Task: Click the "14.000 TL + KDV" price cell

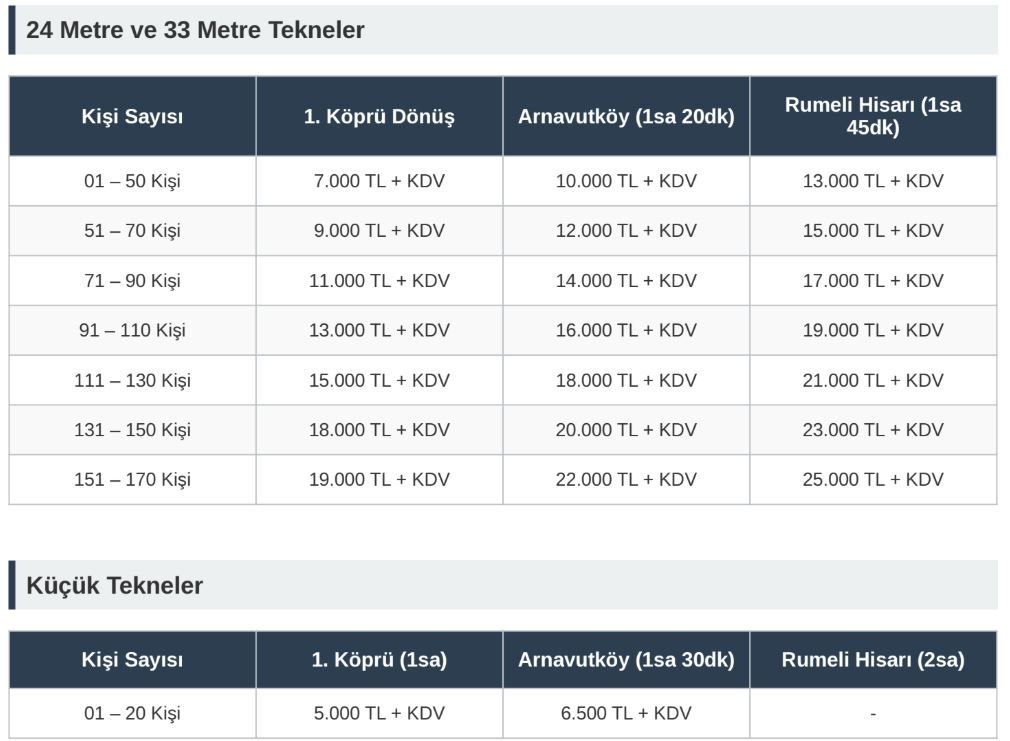Action: pyautogui.click(x=626, y=281)
